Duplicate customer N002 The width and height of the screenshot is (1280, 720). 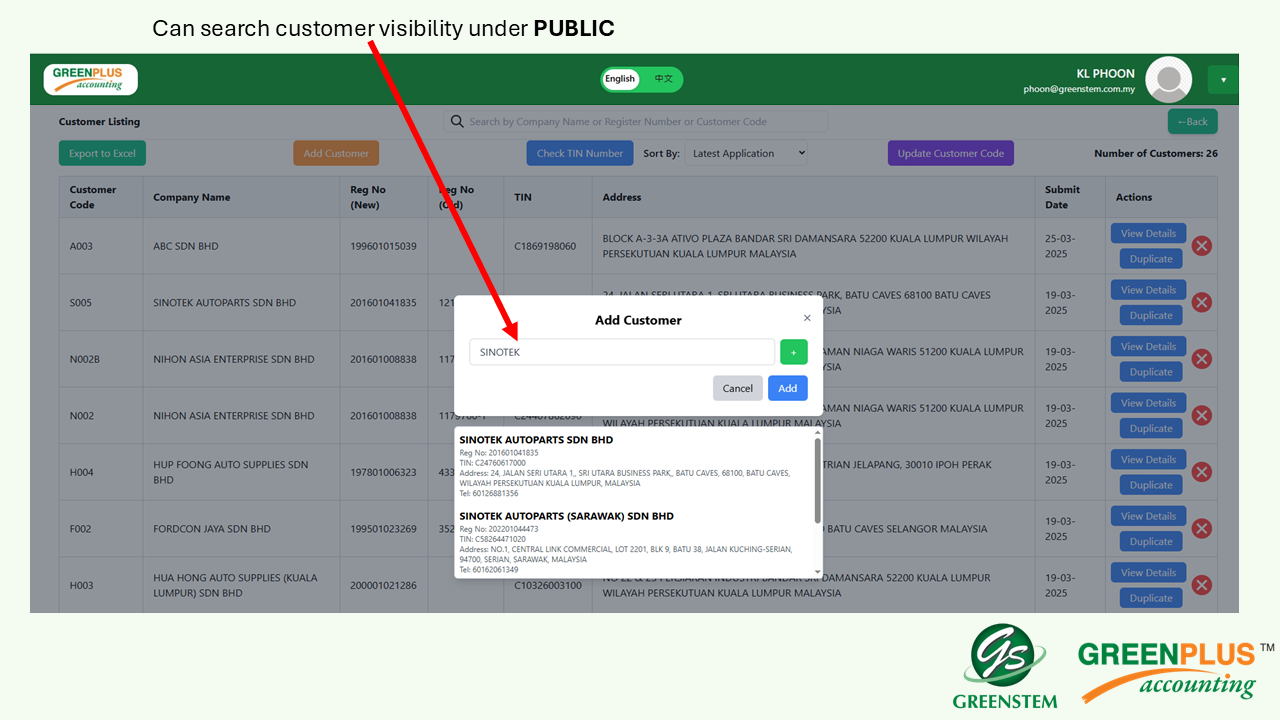tap(1151, 428)
